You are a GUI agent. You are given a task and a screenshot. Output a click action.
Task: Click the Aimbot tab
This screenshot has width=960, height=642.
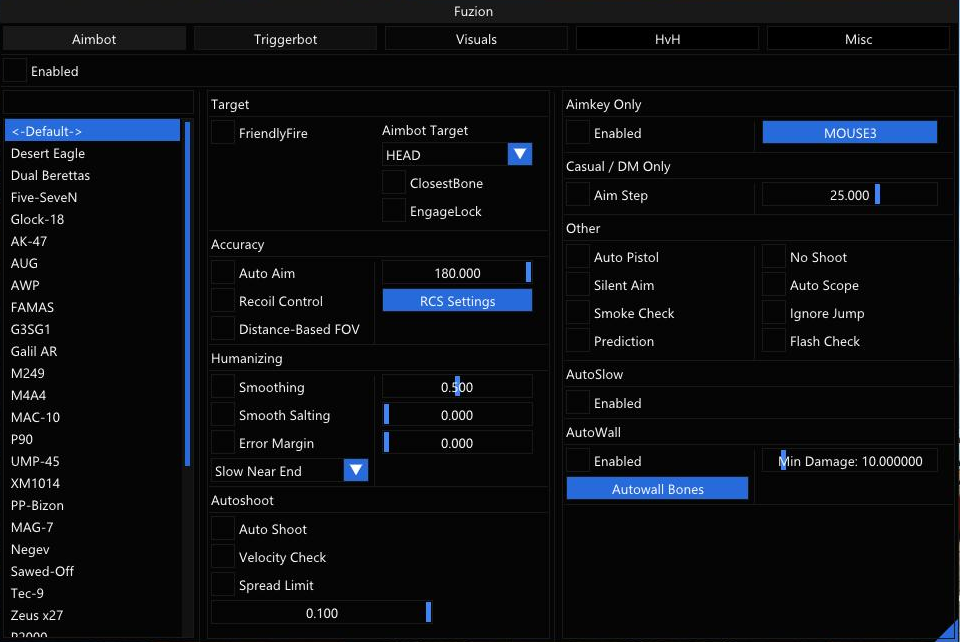click(94, 39)
